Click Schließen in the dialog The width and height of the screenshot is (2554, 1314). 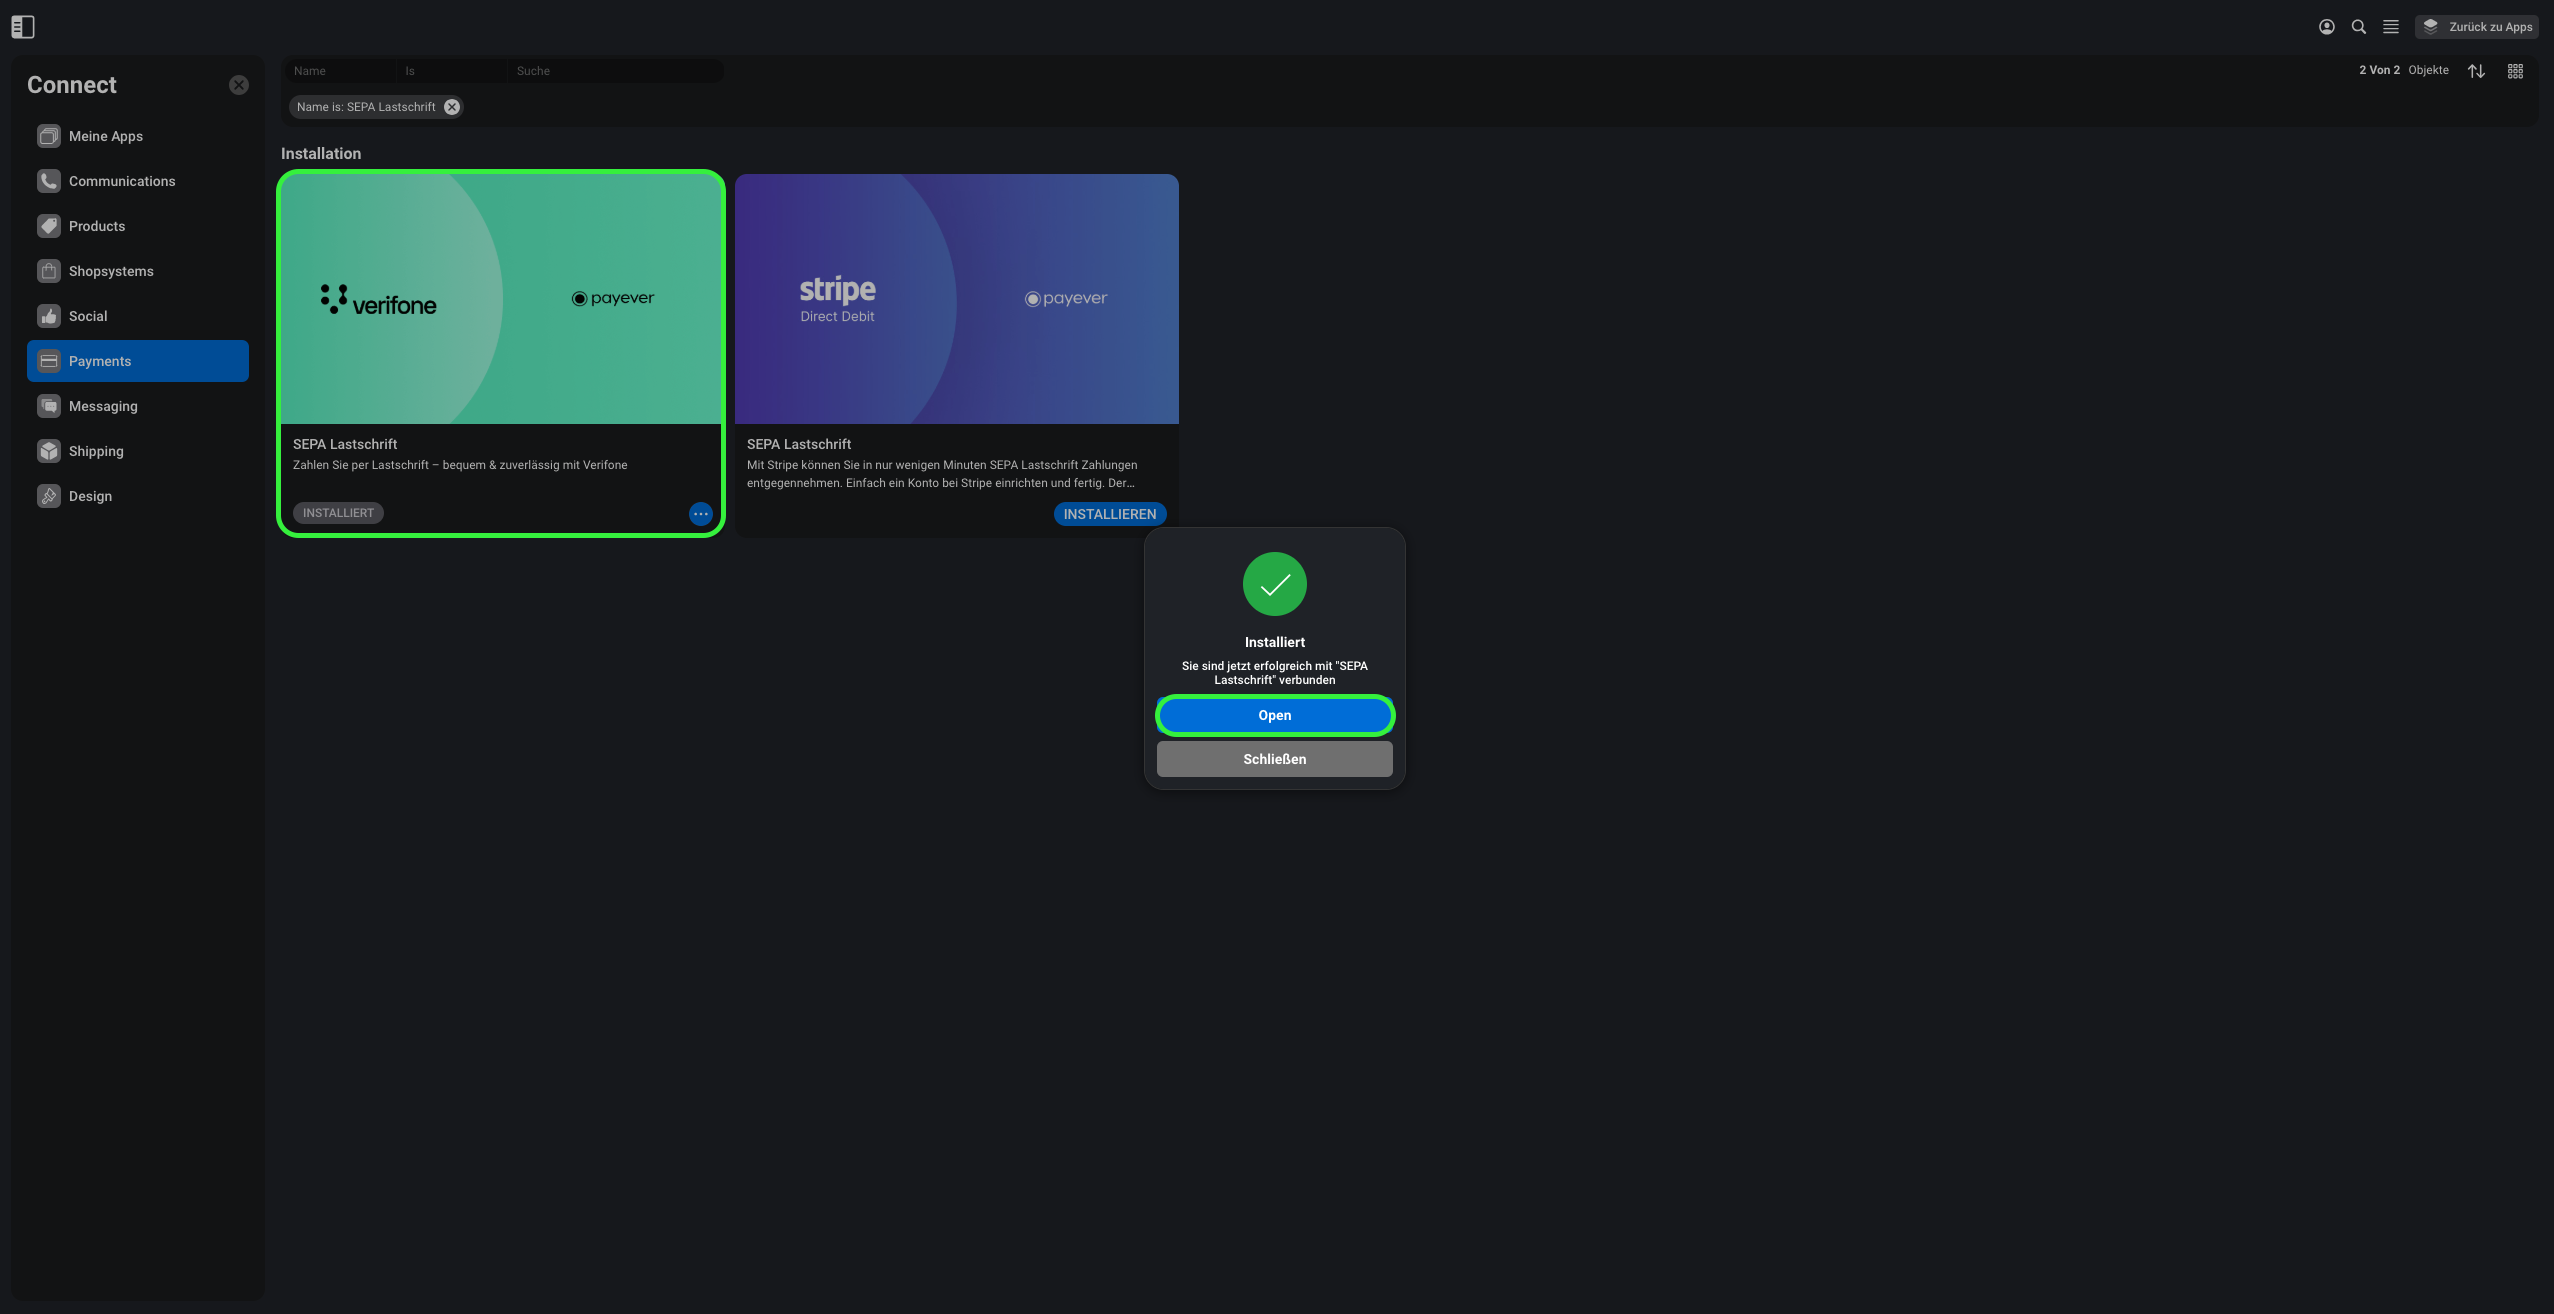coord(1275,759)
